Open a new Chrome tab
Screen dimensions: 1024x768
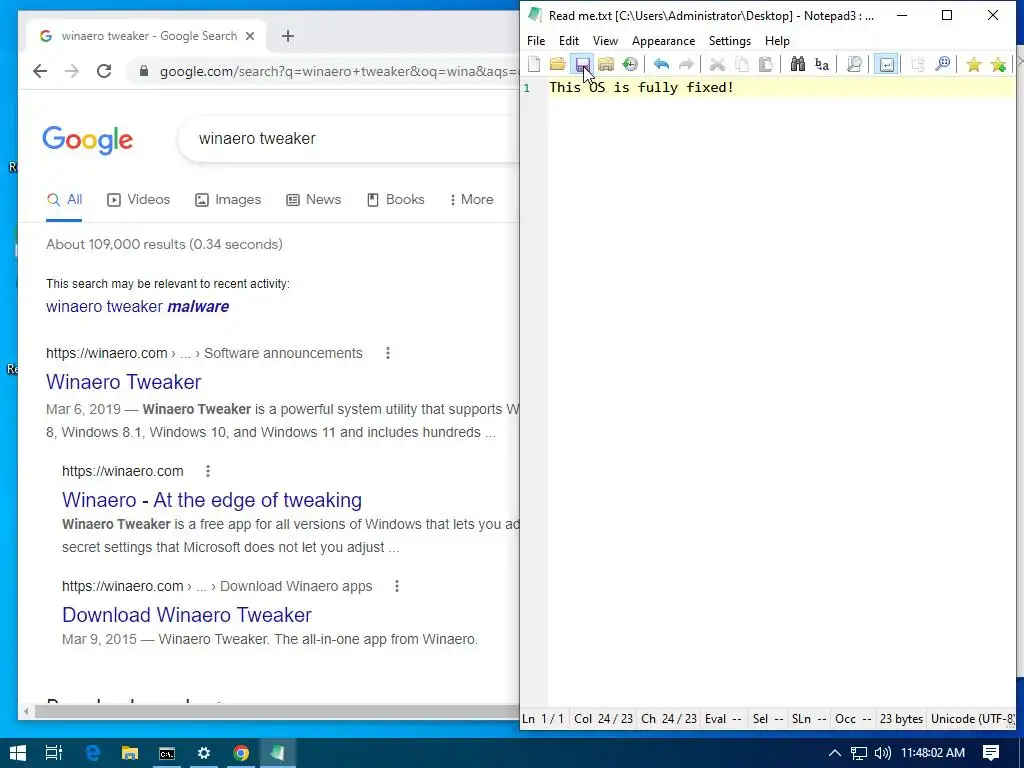coord(288,36)
